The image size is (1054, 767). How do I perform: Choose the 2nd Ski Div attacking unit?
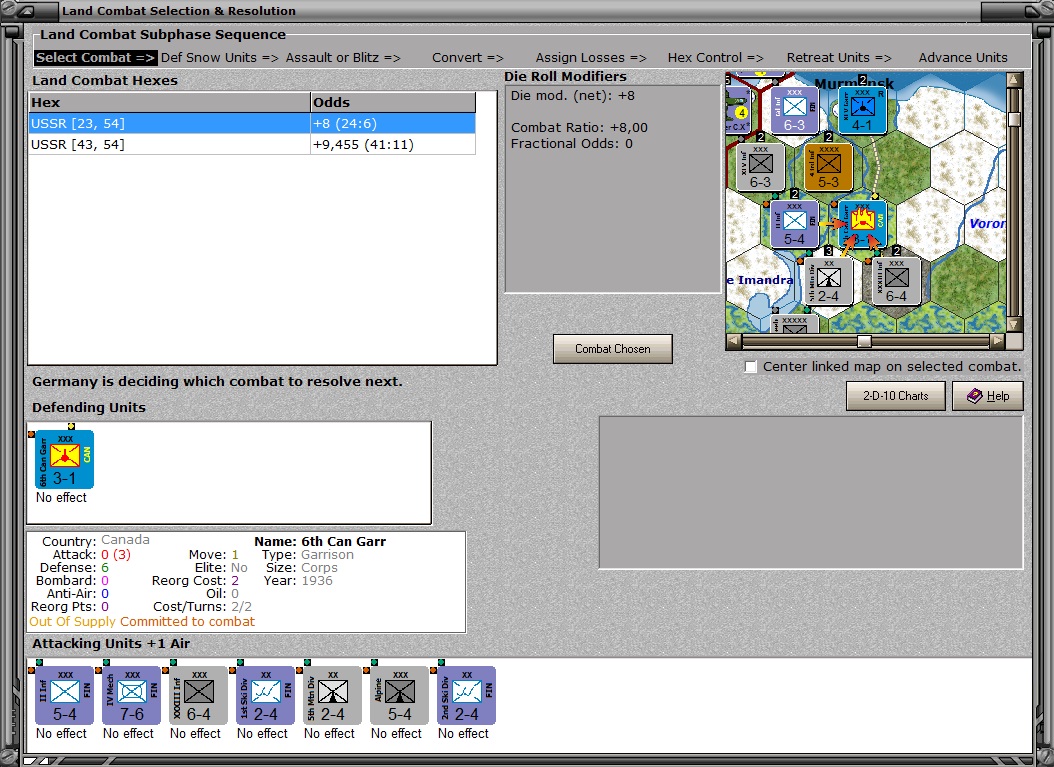click(x=466, y=695)
